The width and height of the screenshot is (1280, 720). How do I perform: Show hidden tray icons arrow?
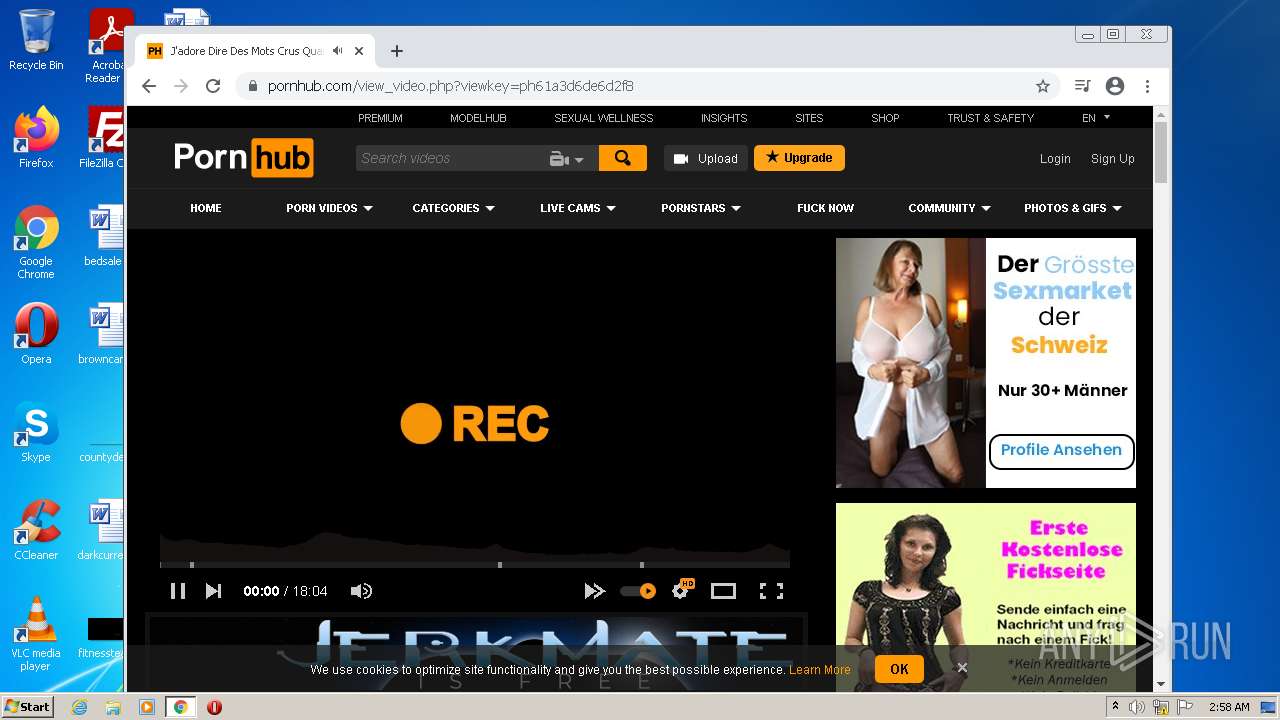coord(1116,707)
